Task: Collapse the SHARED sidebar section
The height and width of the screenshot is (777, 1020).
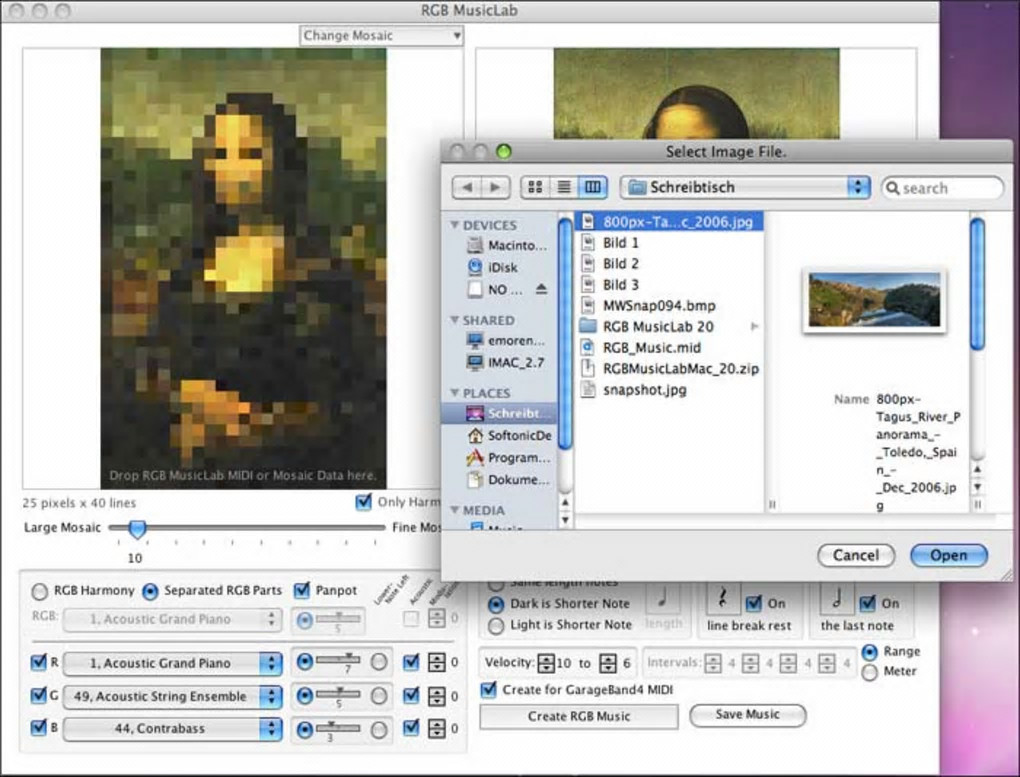Action: 454,320
